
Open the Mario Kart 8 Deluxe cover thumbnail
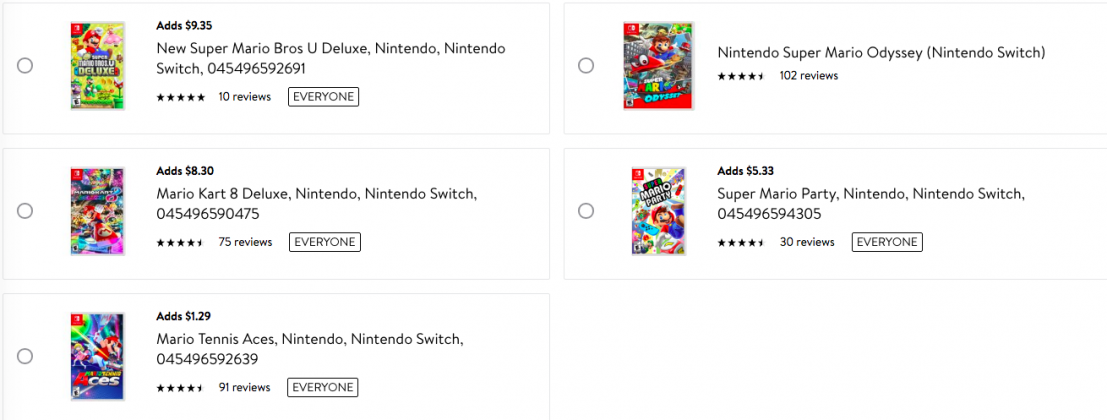pos(97,211)
